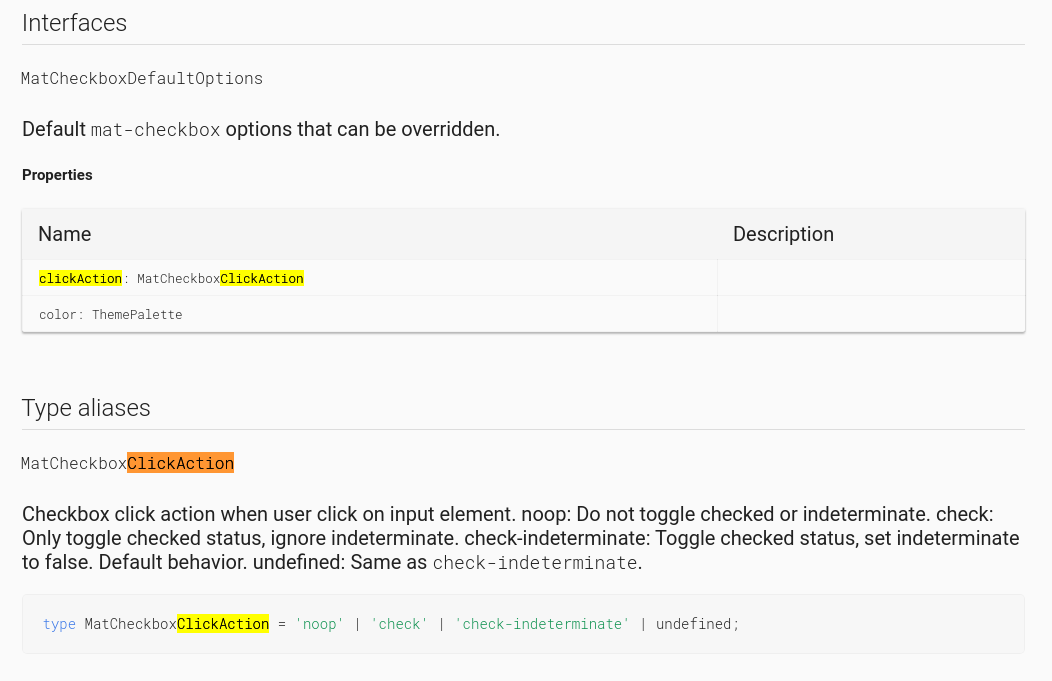This screenshot has height=681, width=1052.
Task: Click the Description column header
Action: tap(783, 234)
